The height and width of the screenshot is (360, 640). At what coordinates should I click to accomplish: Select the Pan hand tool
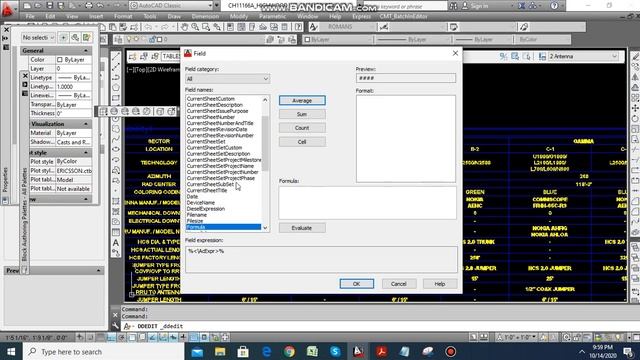(184, 27)
